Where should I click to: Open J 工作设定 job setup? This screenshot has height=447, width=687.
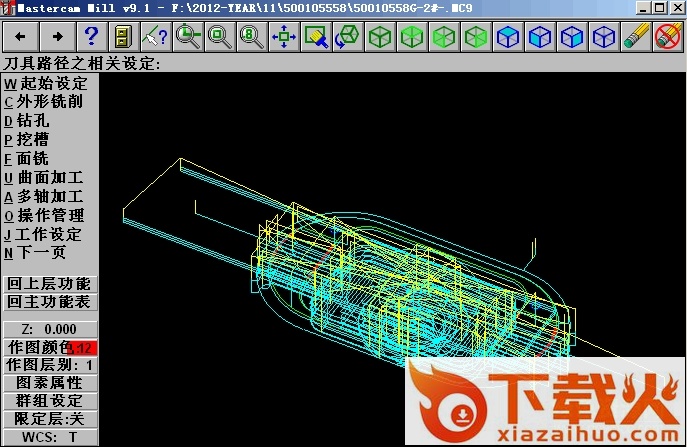pos(43,234)
